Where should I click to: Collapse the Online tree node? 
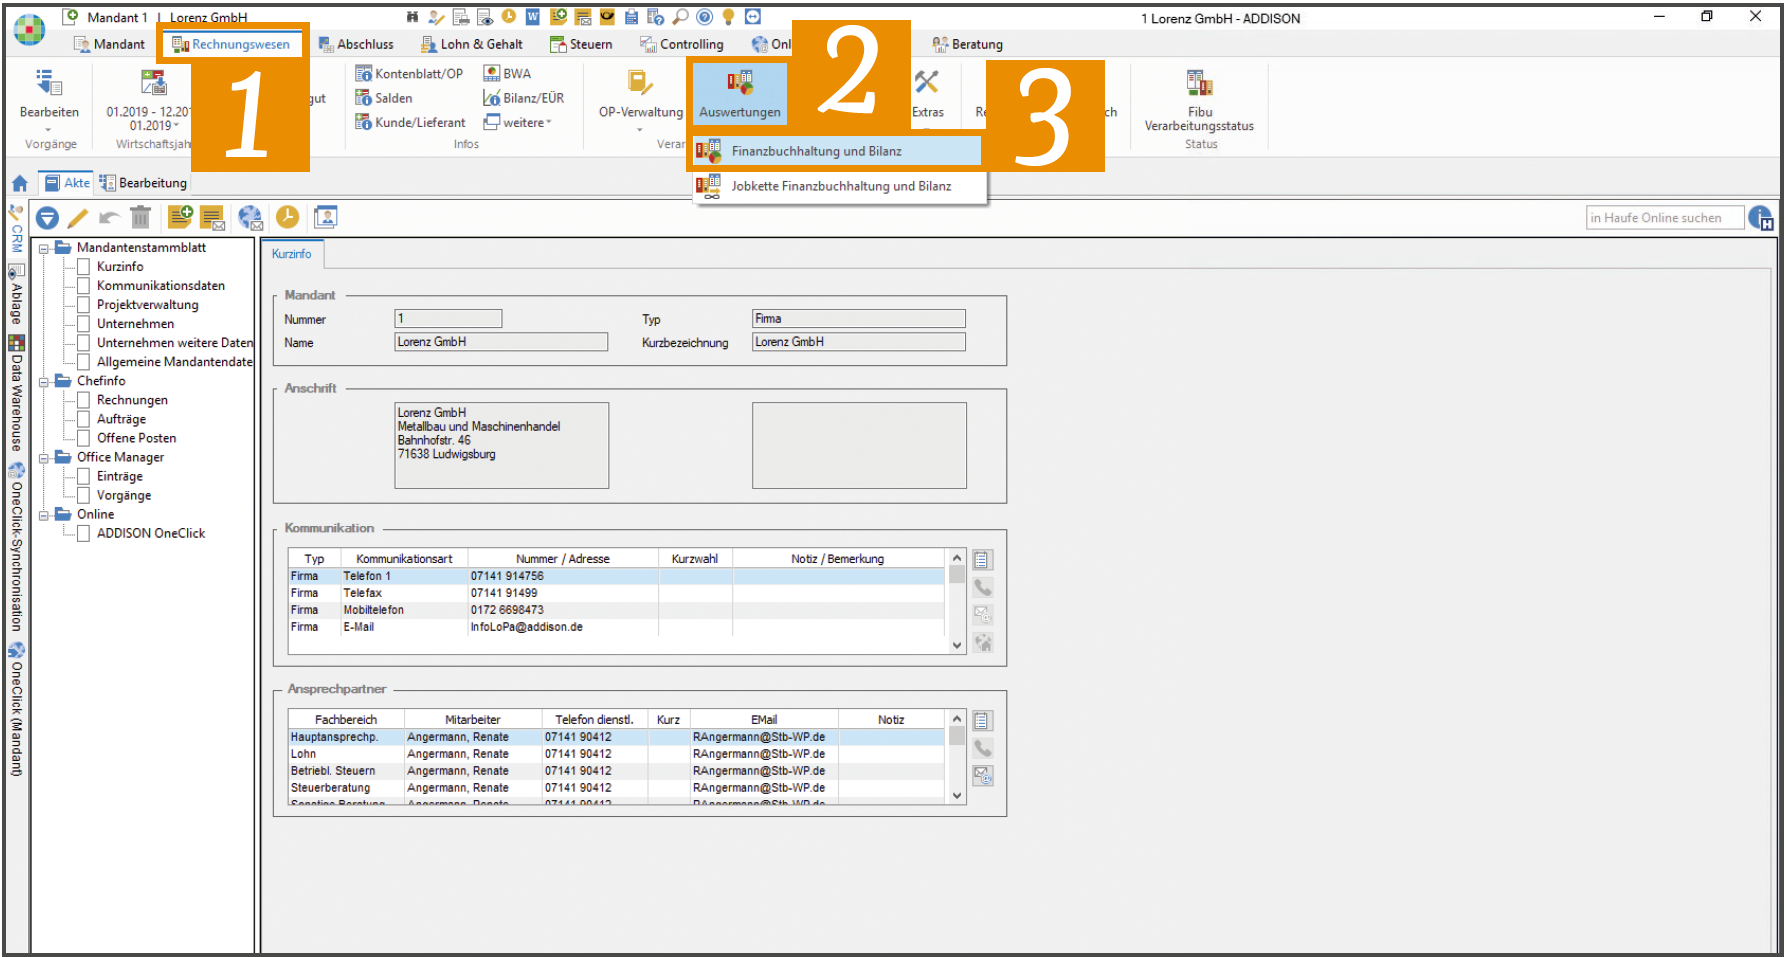pos(44,515)
